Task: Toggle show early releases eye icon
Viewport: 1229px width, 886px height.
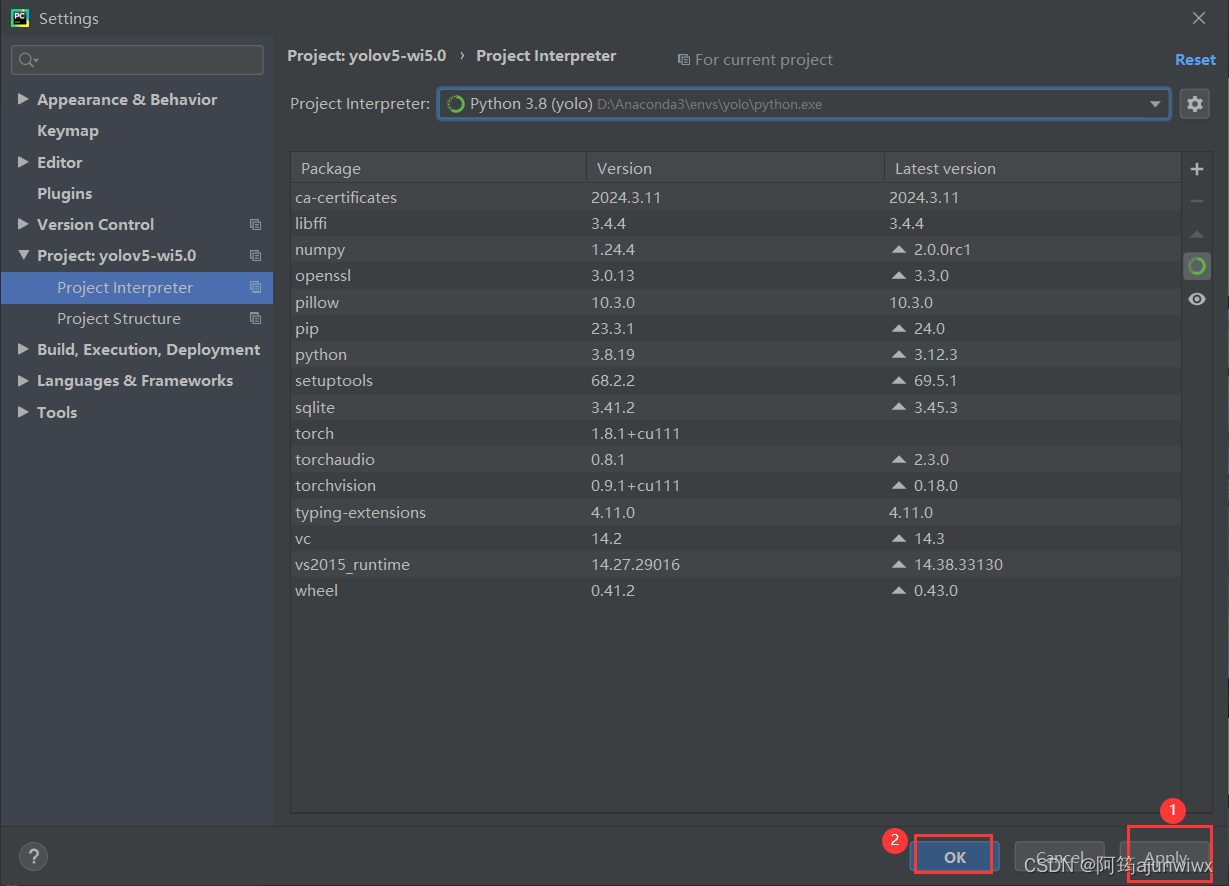Action: pos(1197,299)
